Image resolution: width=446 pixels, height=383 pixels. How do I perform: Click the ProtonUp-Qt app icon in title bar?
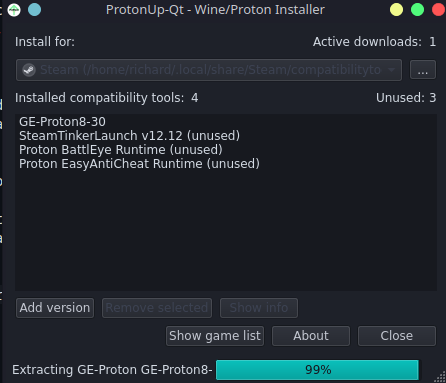[x=14, y=10]
